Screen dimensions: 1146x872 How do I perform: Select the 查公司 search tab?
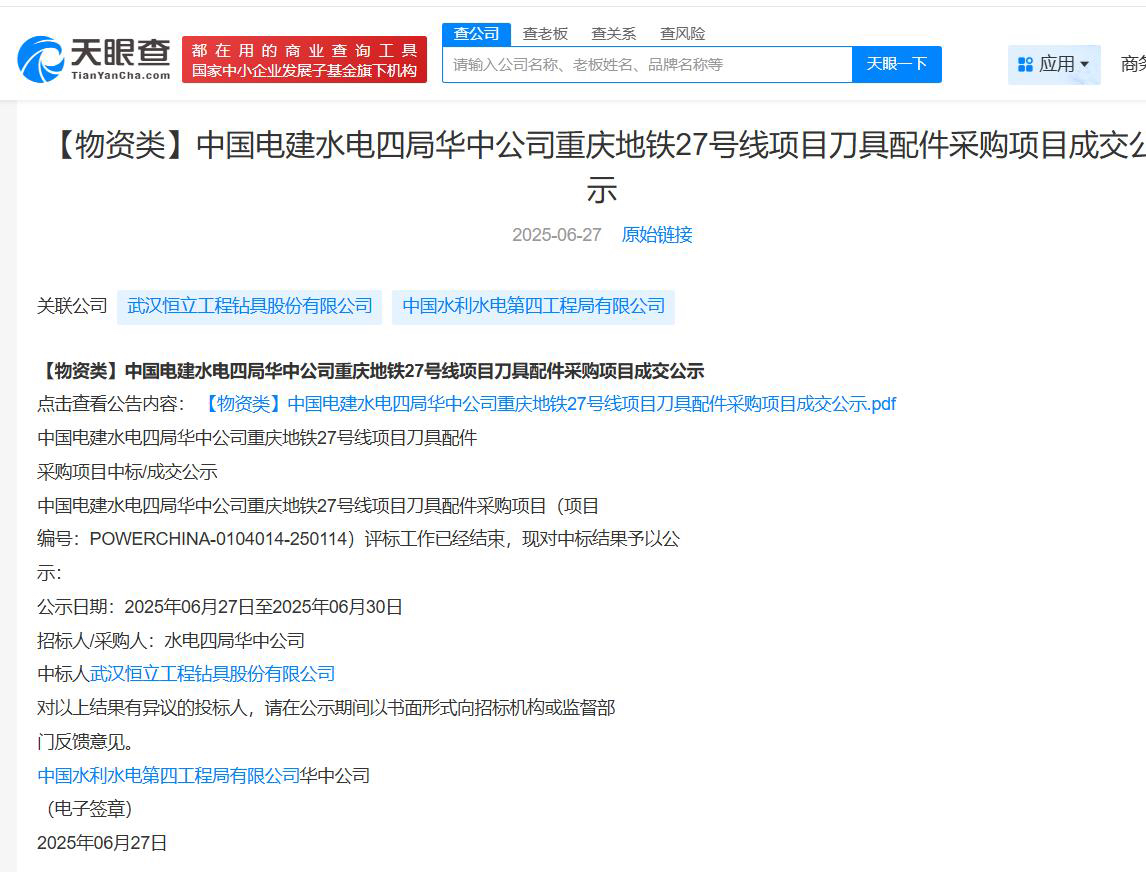click(476, 34)
